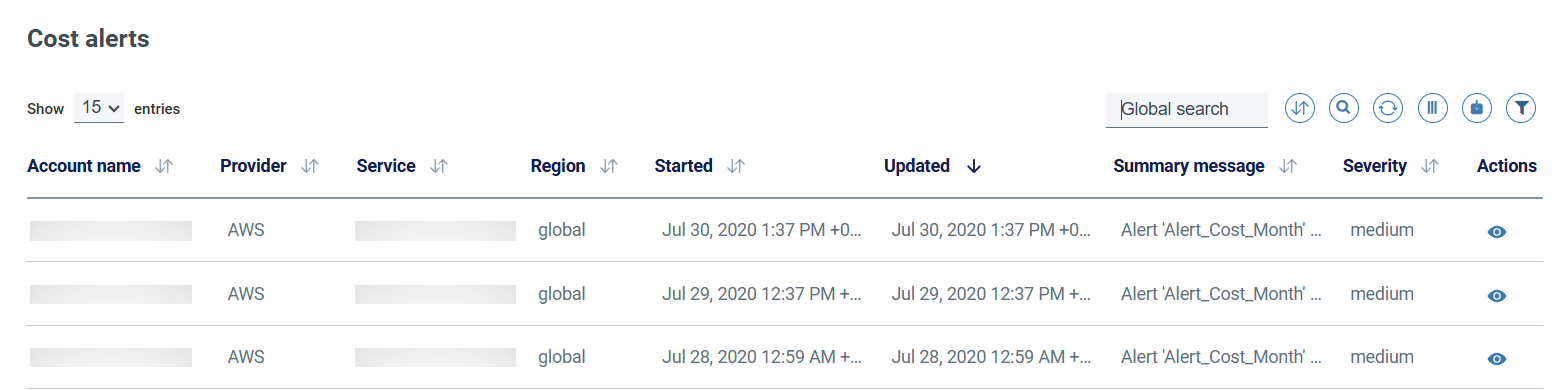Open the filter funnel icon
The width and height of the screenshot is (1556, 390).
[1520, 108]
